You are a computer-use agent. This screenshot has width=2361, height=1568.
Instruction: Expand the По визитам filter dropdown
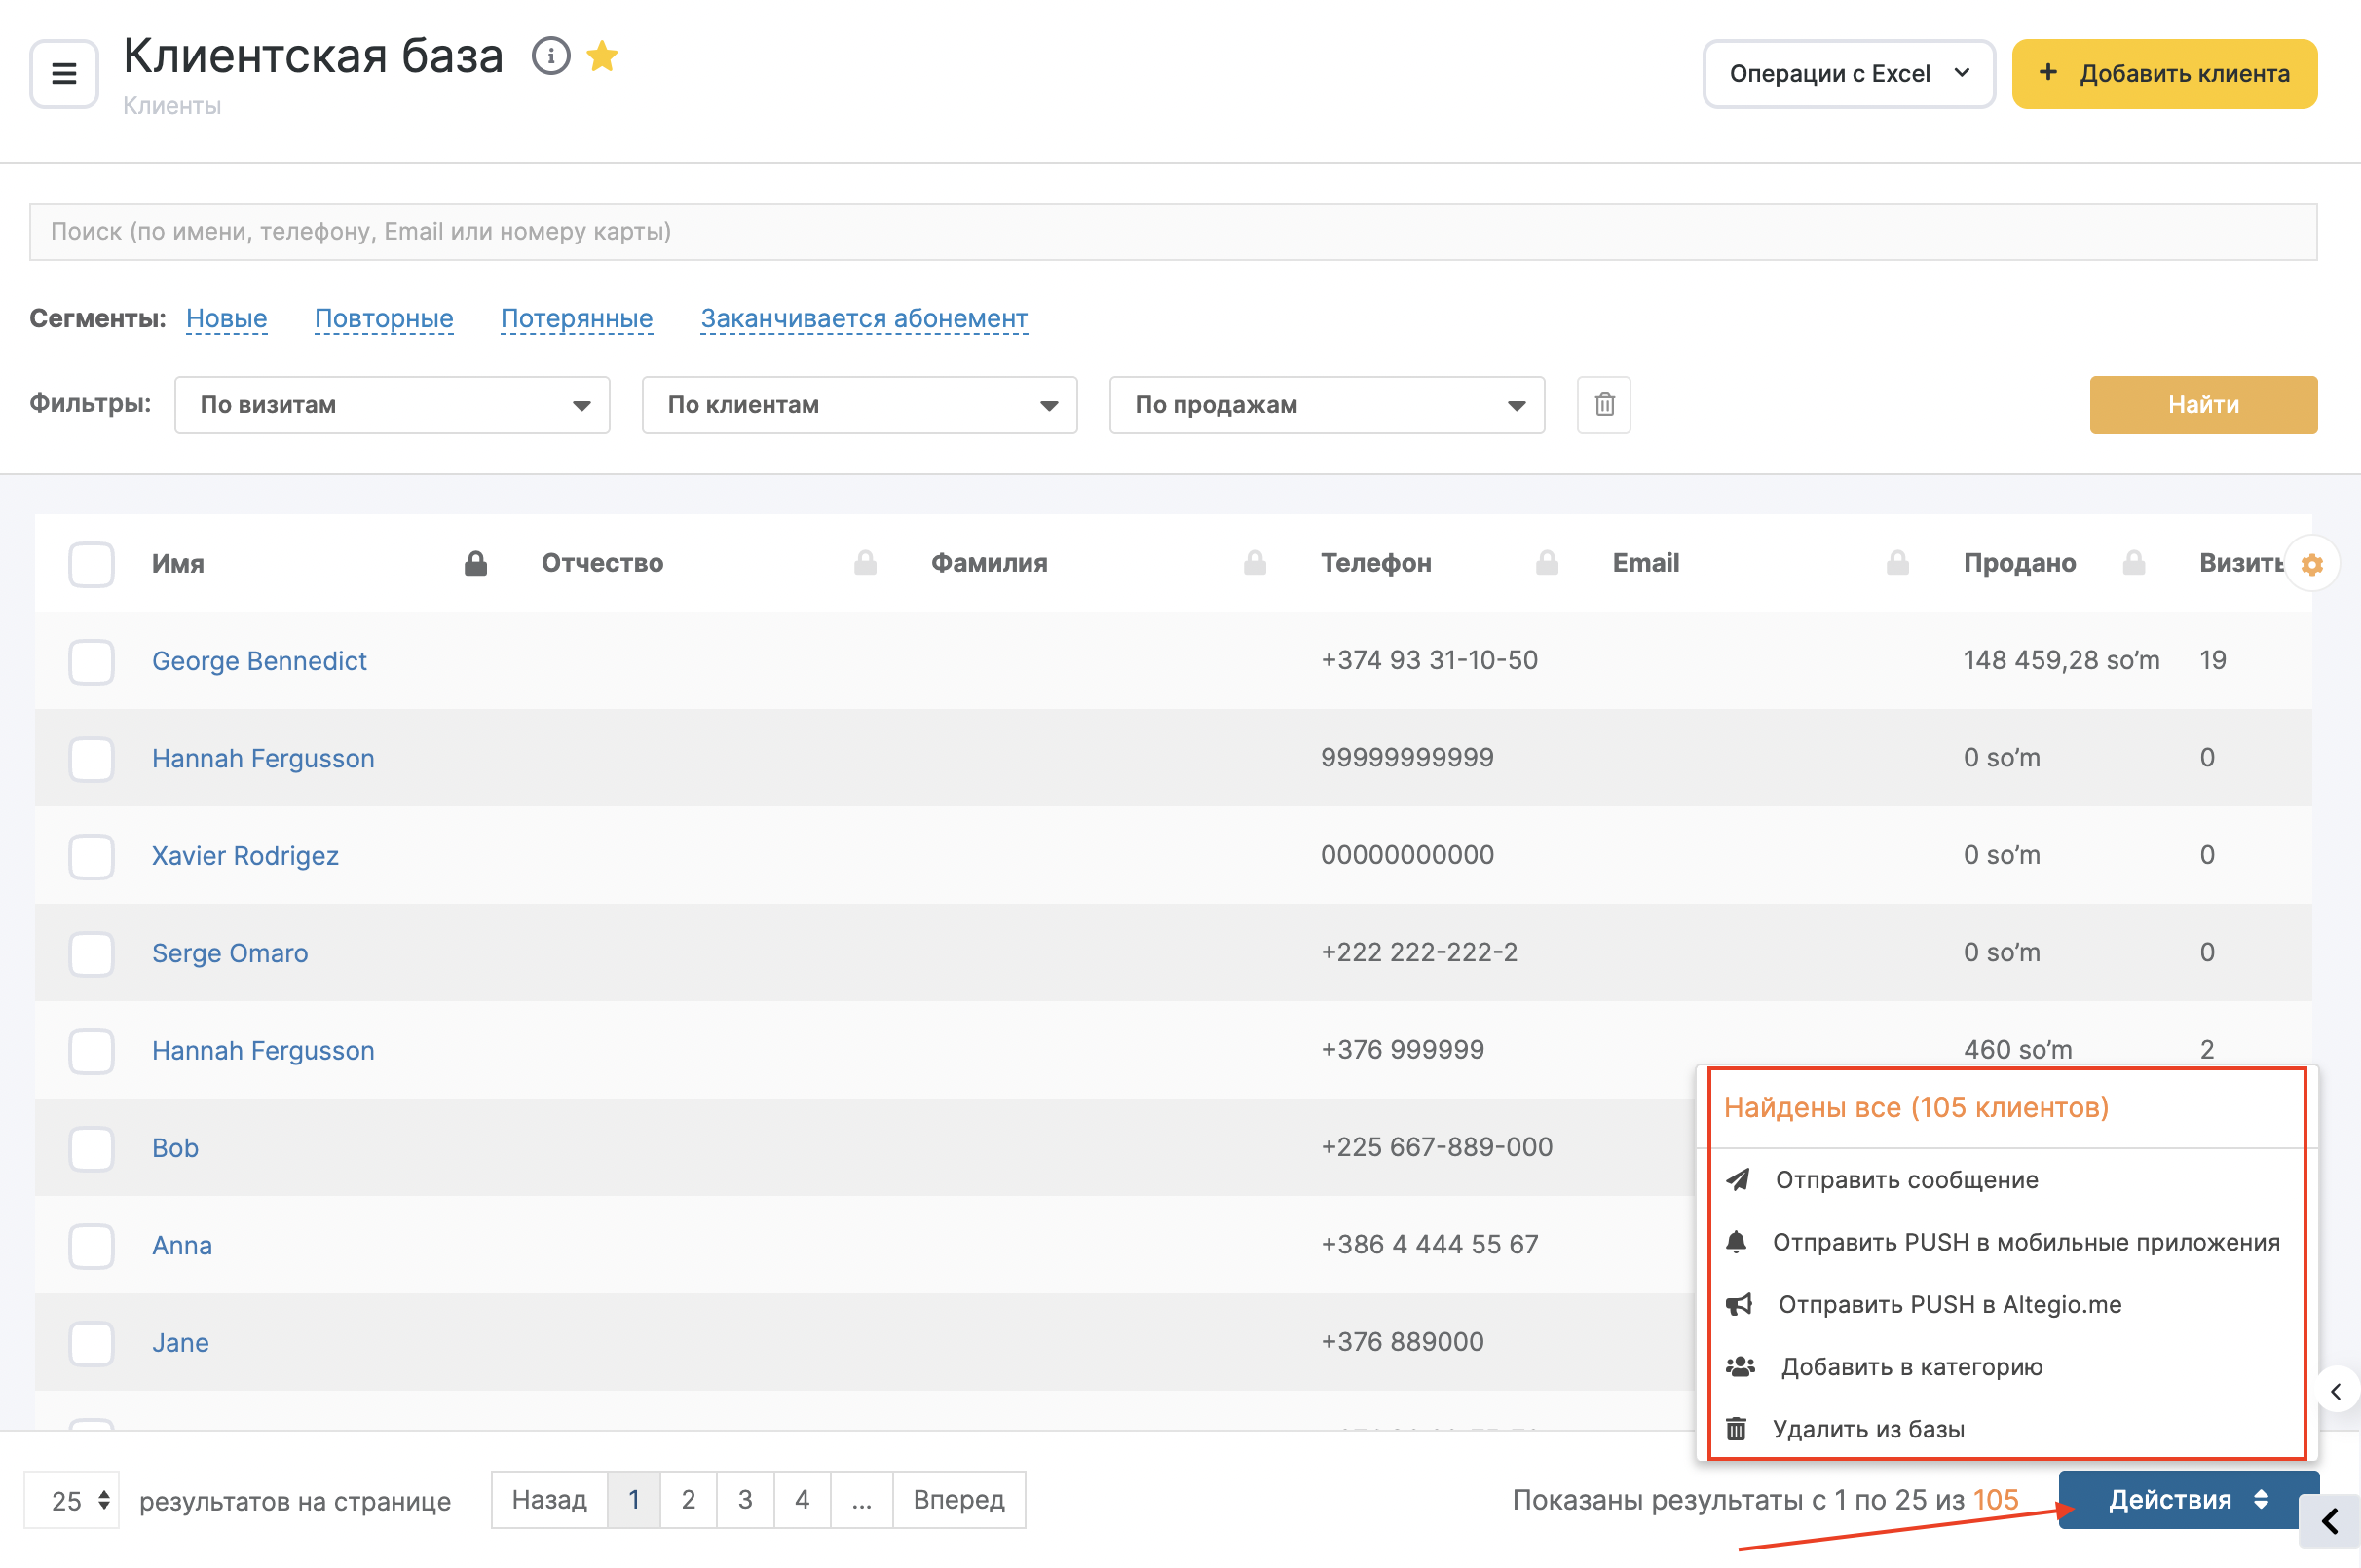tap(392, 405)
